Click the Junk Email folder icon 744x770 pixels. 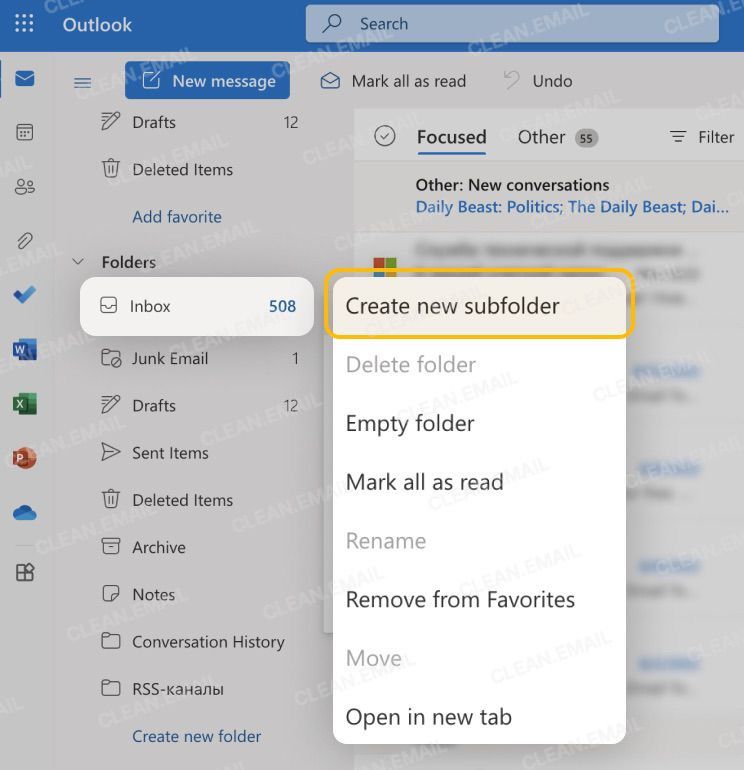pyautogui.click(x=111, y=358)
